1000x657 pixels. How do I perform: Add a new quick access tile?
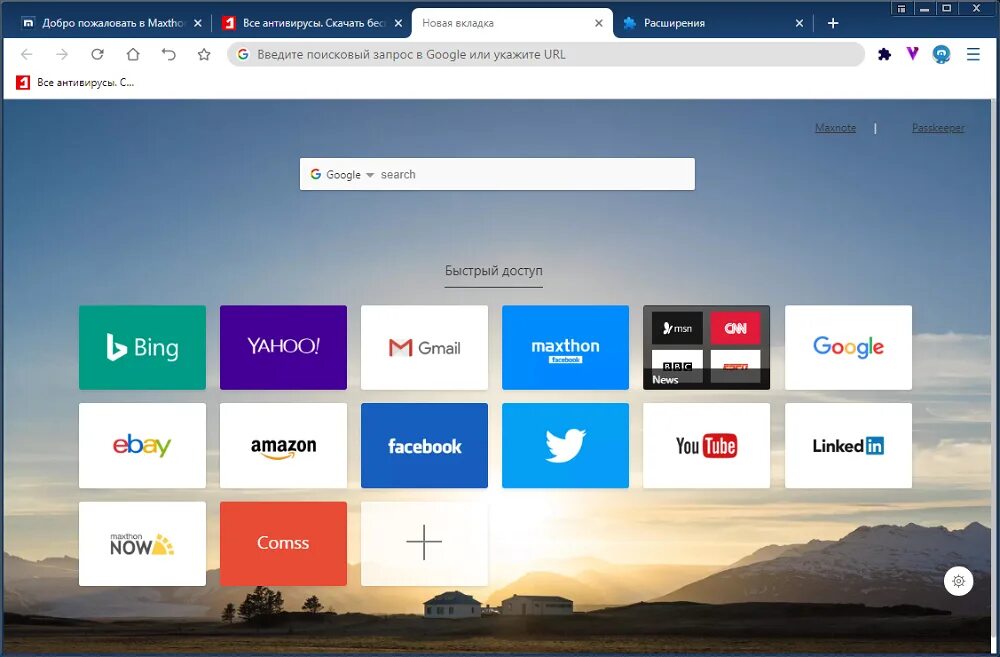click(x=424, y=543)
